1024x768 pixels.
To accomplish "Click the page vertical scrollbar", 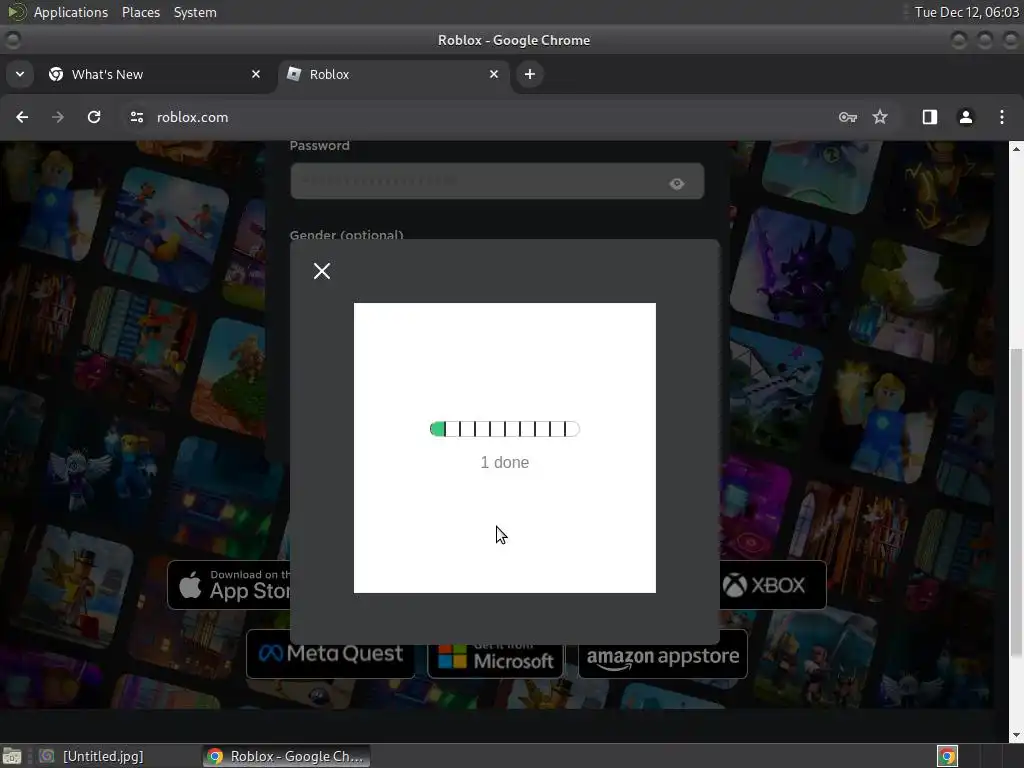I will [1016, 503].
